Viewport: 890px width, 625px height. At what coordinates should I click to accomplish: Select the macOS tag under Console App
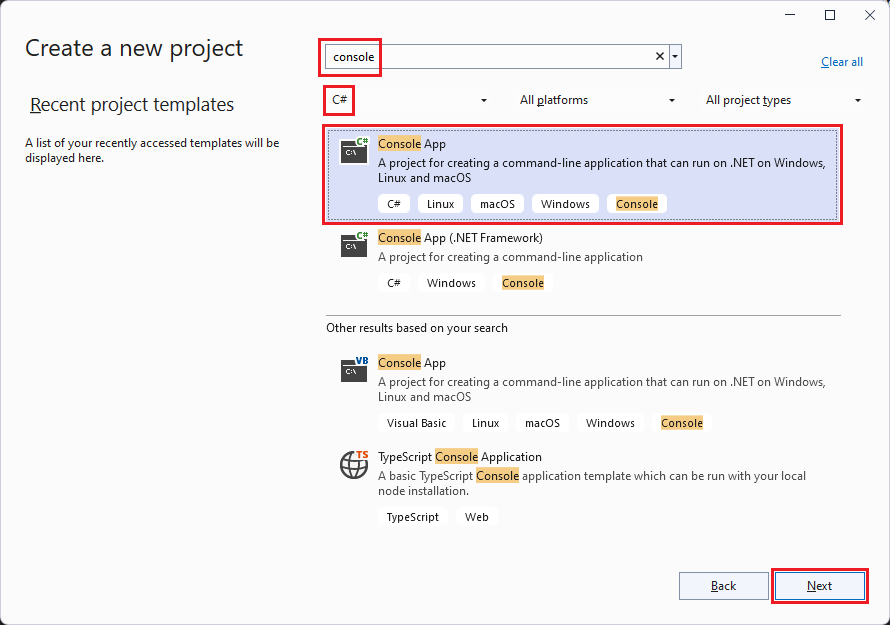[x=497, y=203]
